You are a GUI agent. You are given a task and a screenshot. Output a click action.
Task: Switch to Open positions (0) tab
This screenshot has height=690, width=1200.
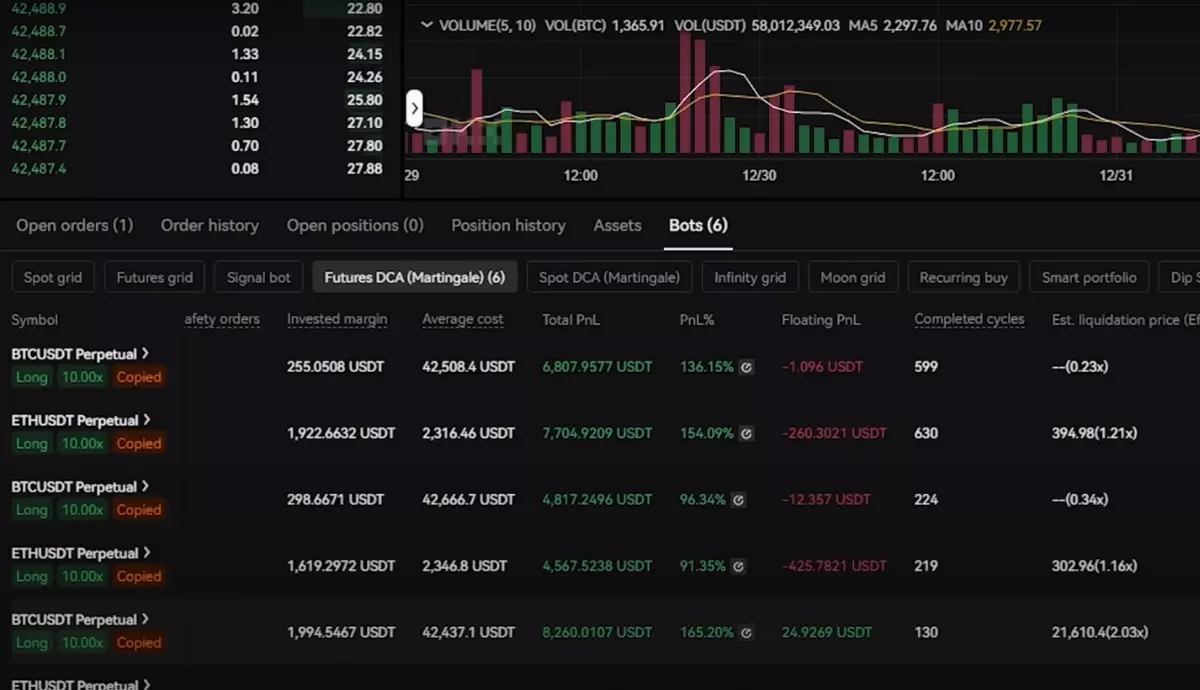tap(355, 225)
